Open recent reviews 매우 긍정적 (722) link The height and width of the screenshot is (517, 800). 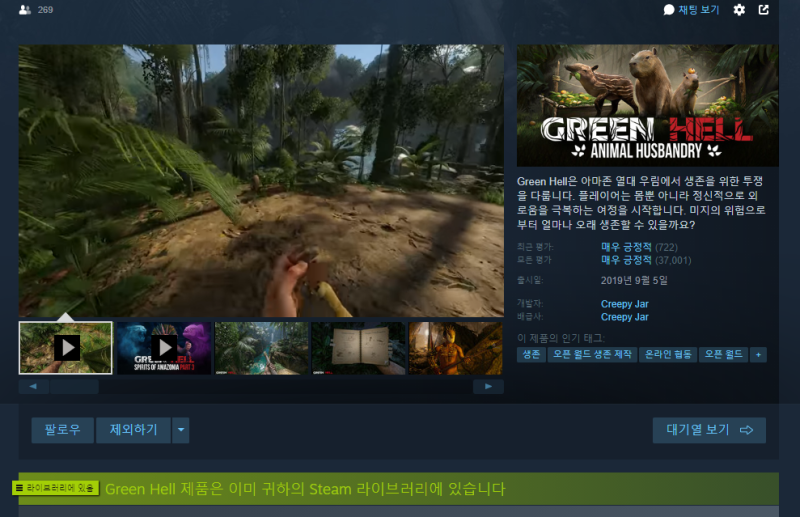pos(639,247)
